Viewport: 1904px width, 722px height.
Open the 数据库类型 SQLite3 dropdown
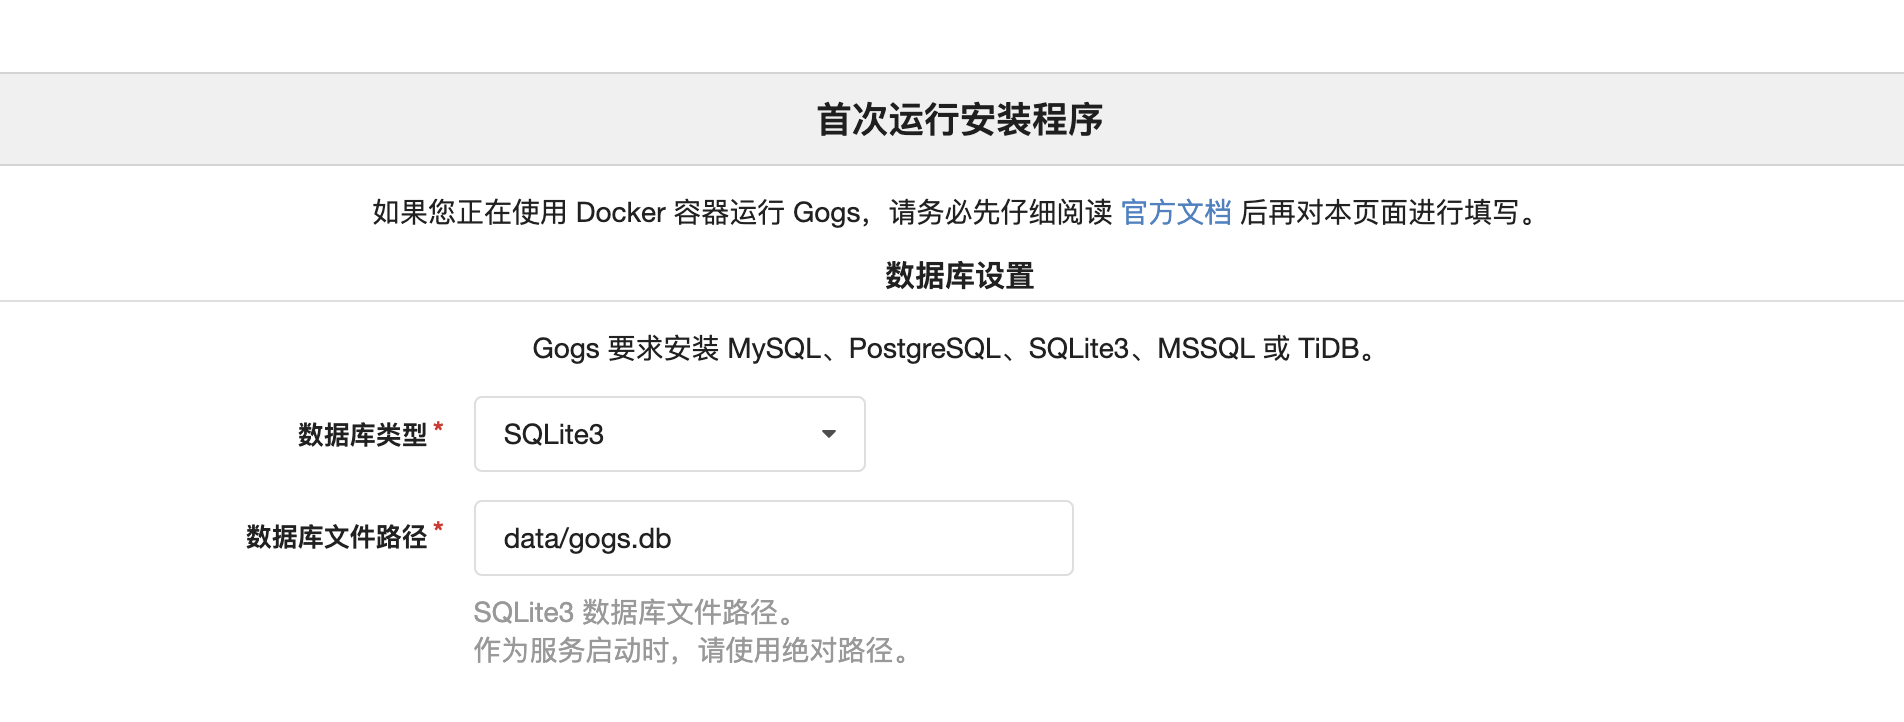point(669,434)
